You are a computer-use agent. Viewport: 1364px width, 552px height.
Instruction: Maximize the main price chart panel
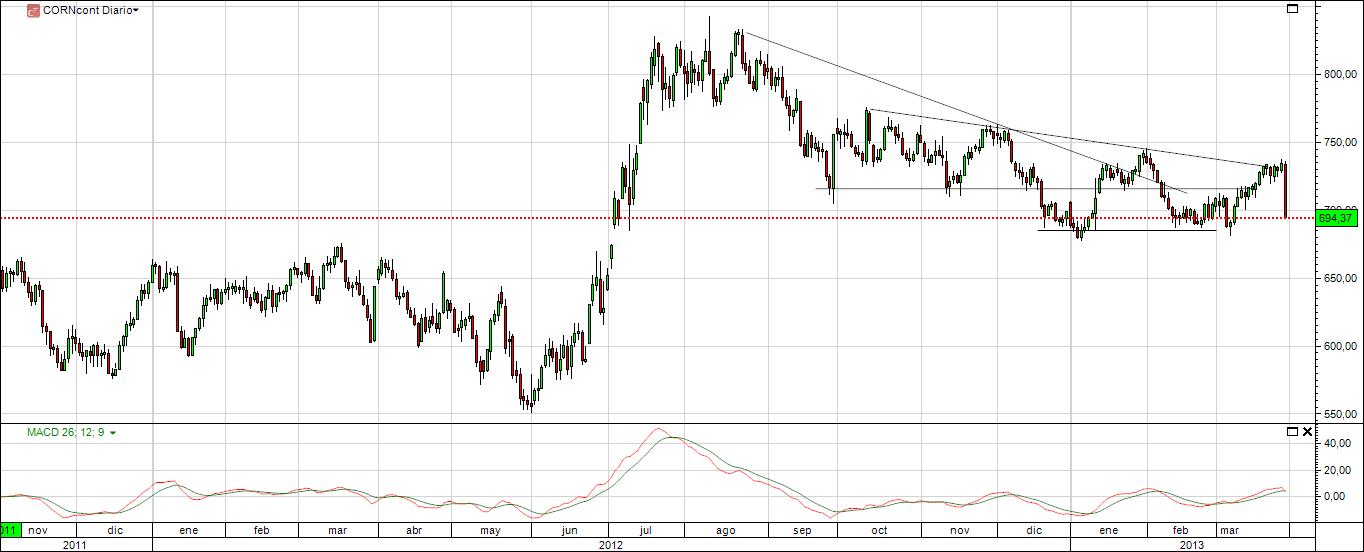tap(1292, 9)
